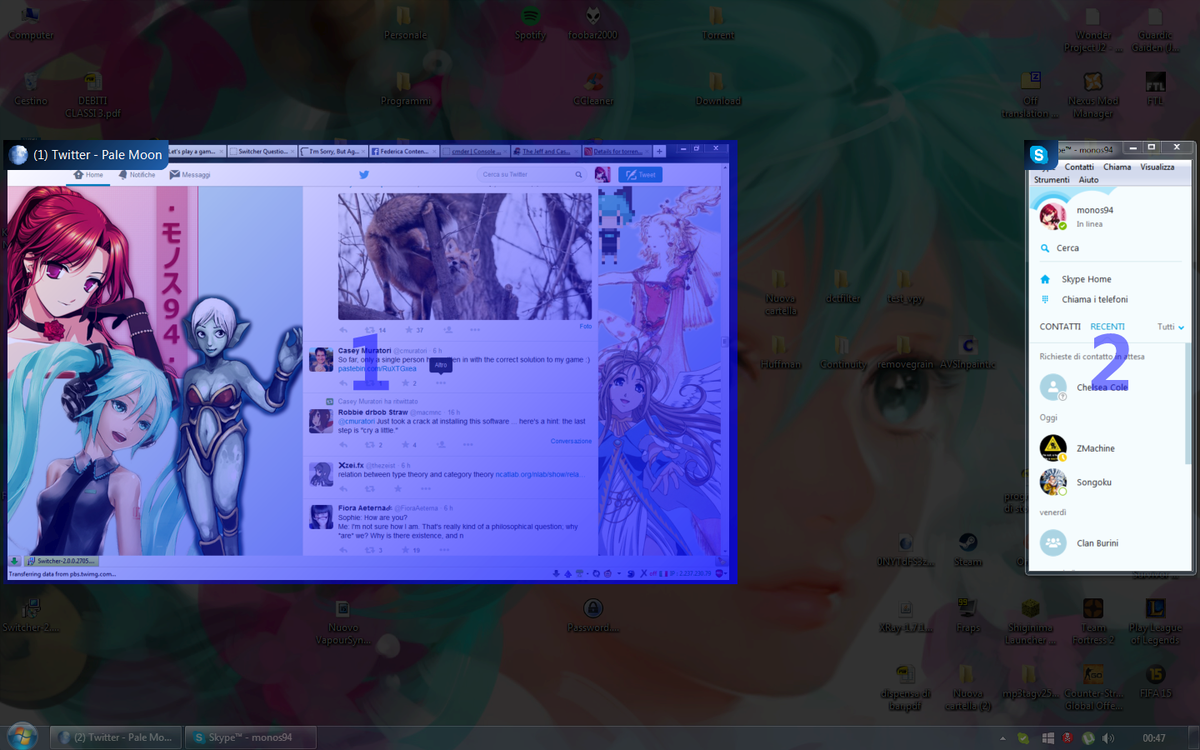1200x750 pixels.
Task: Open Twitter Home tab in Pale Moon
Action: (x=90, y=175)
